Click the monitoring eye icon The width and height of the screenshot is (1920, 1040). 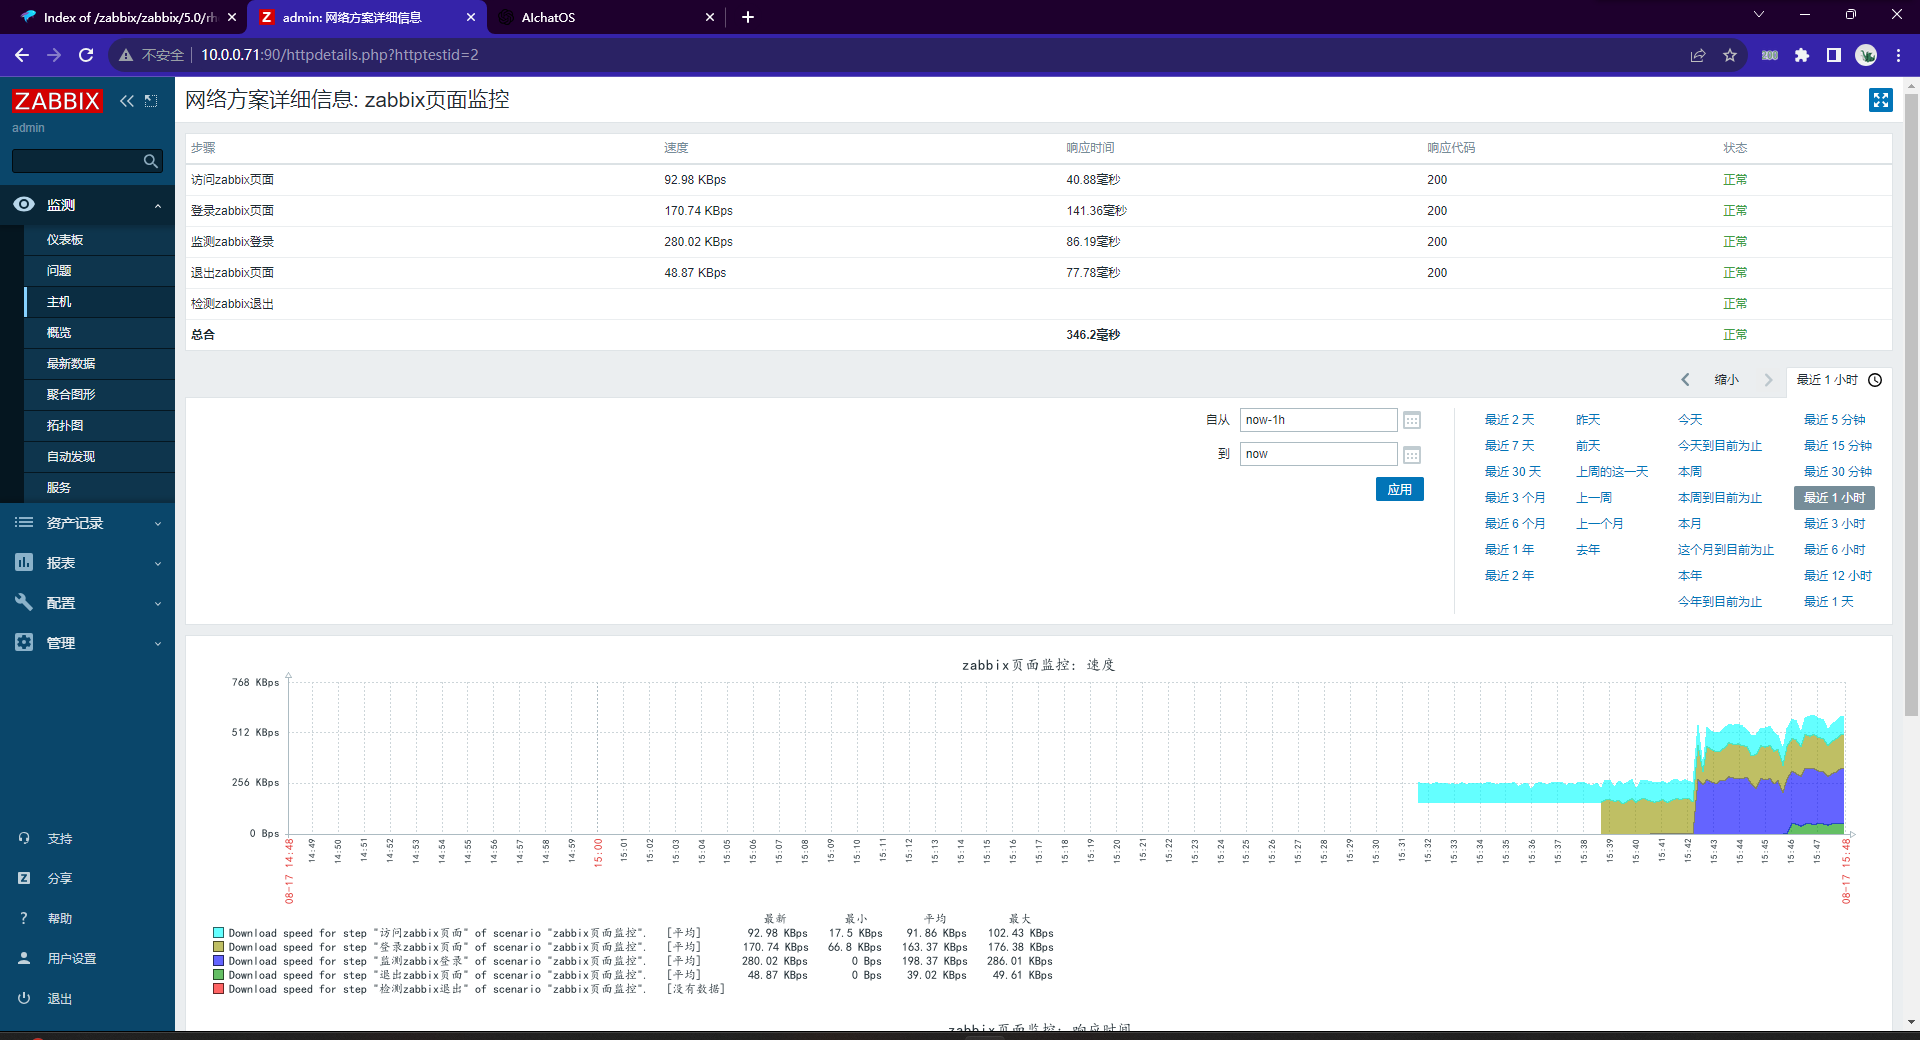24,204
